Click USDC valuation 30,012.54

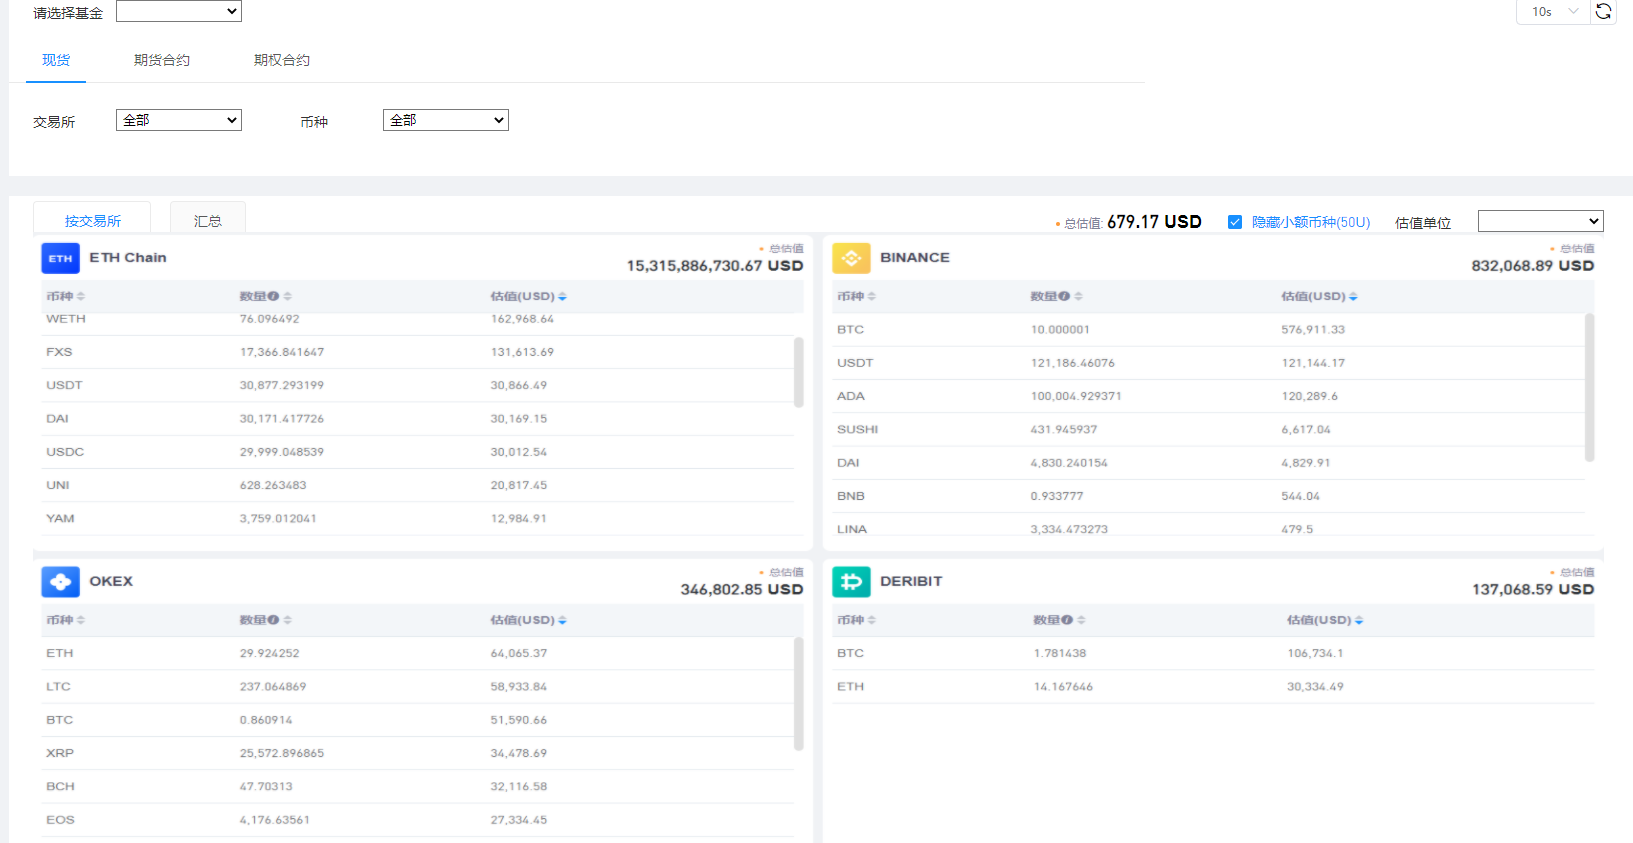point(518,452)
